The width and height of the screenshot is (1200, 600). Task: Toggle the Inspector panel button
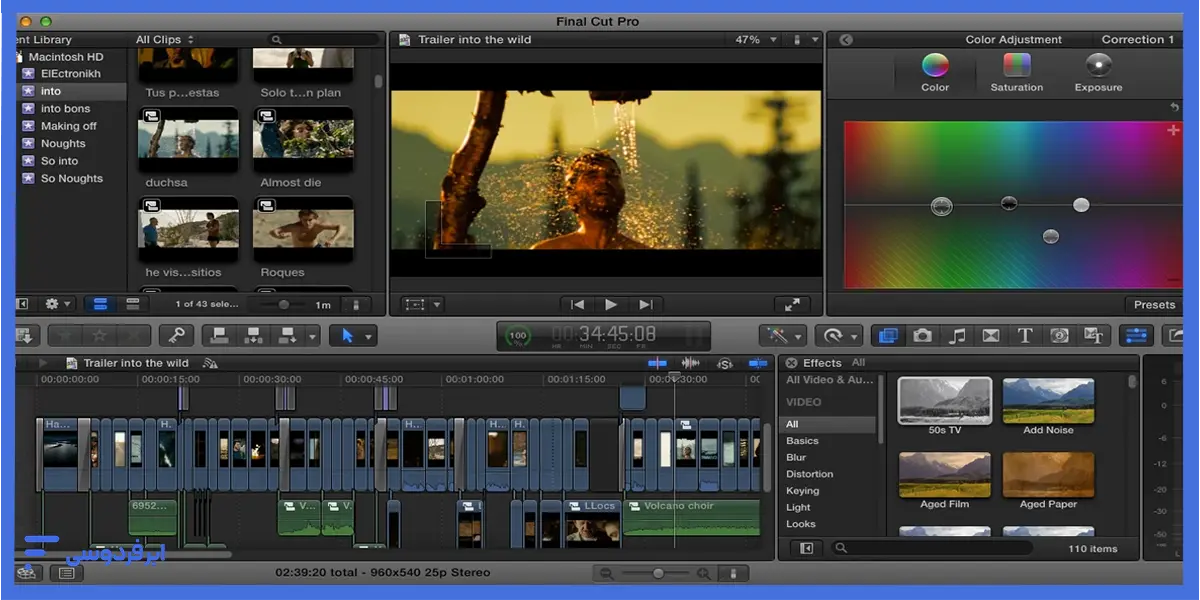pos(1135,336)
